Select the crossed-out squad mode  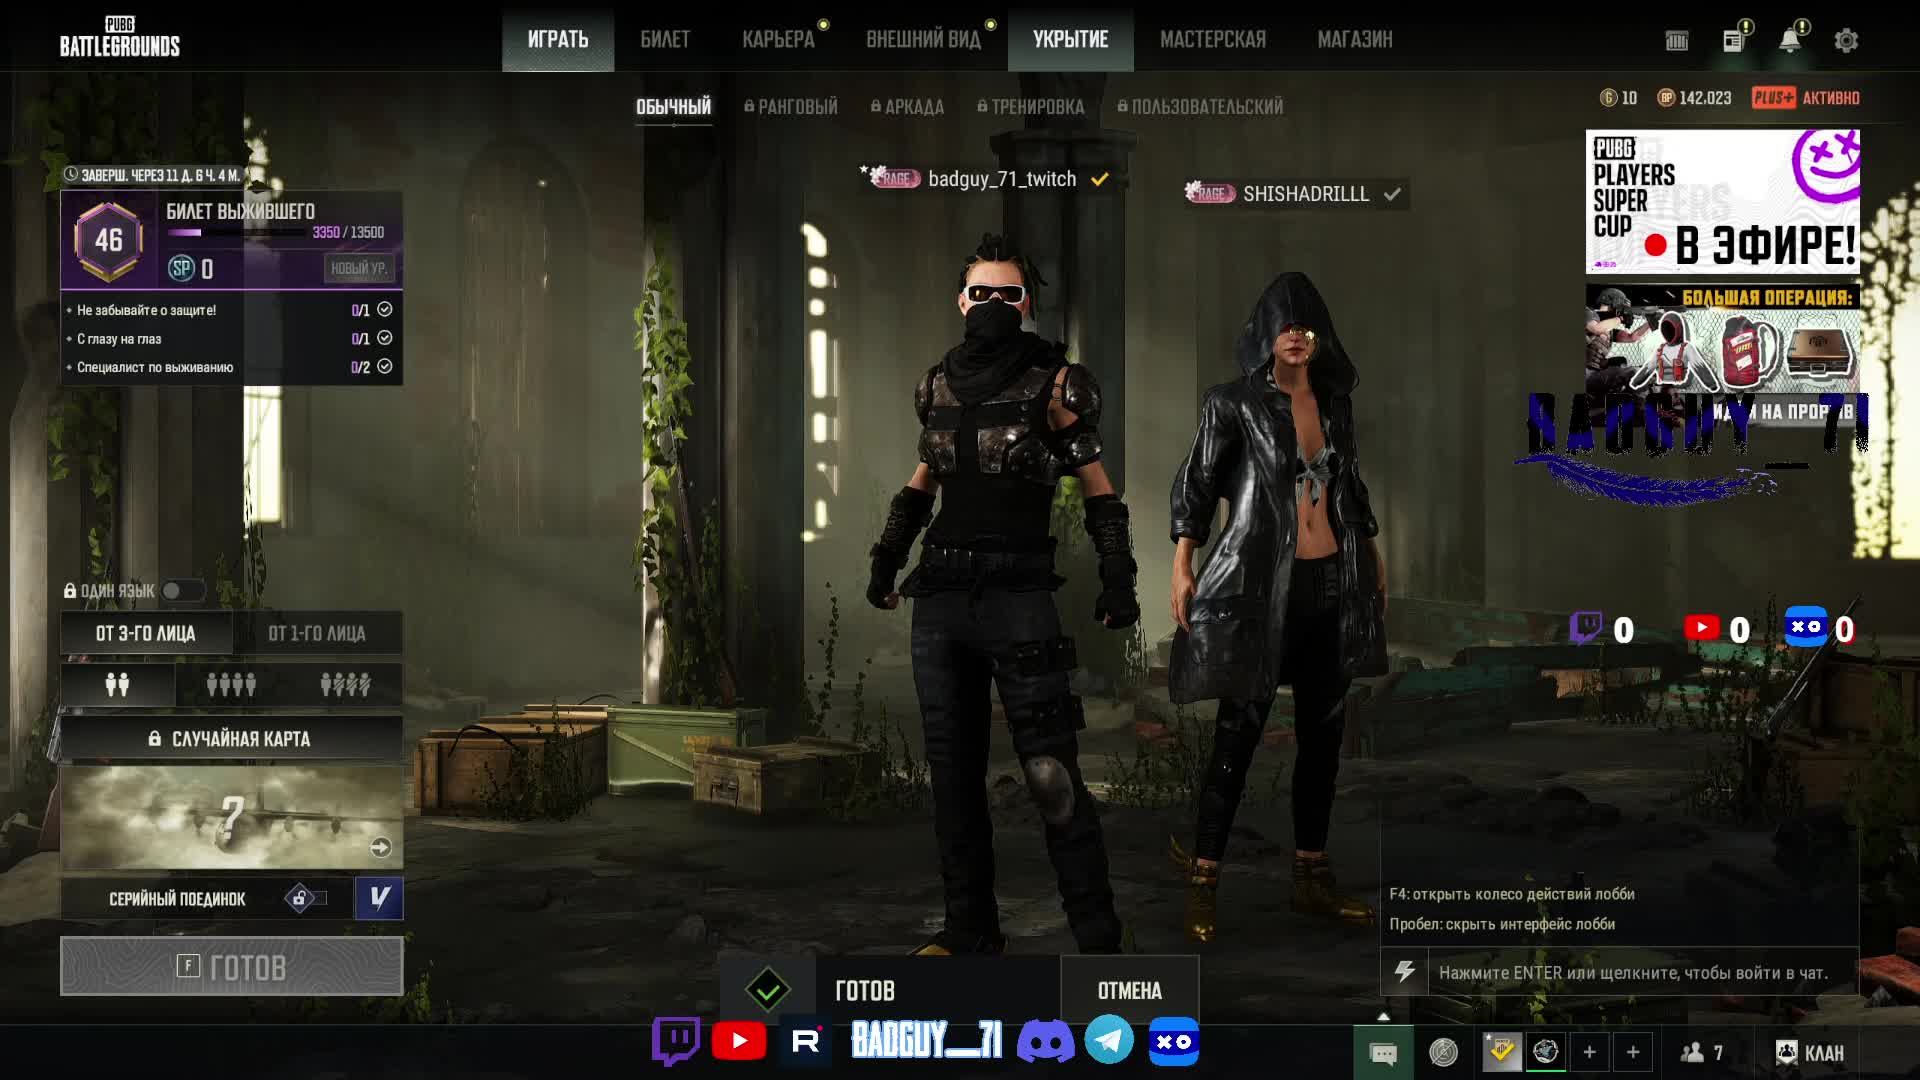pyautogui.click(x=345, y=685)
